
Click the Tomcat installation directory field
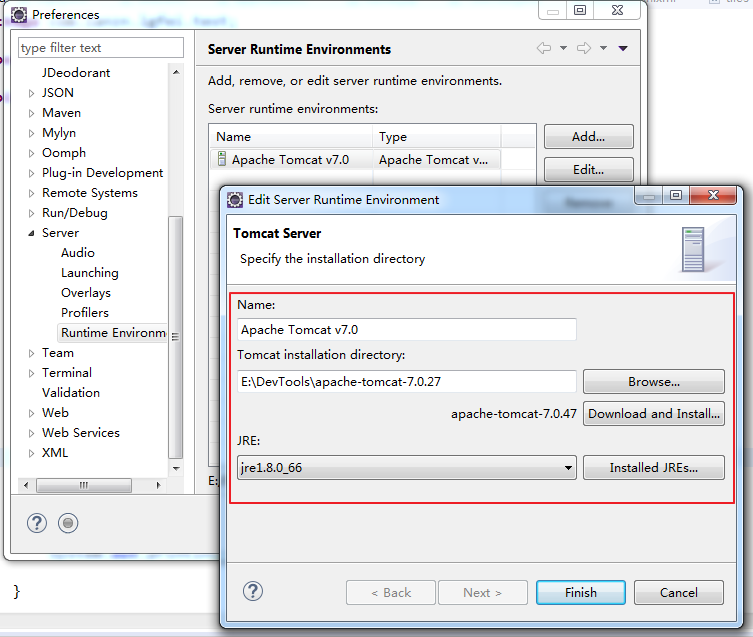[407, 381]
